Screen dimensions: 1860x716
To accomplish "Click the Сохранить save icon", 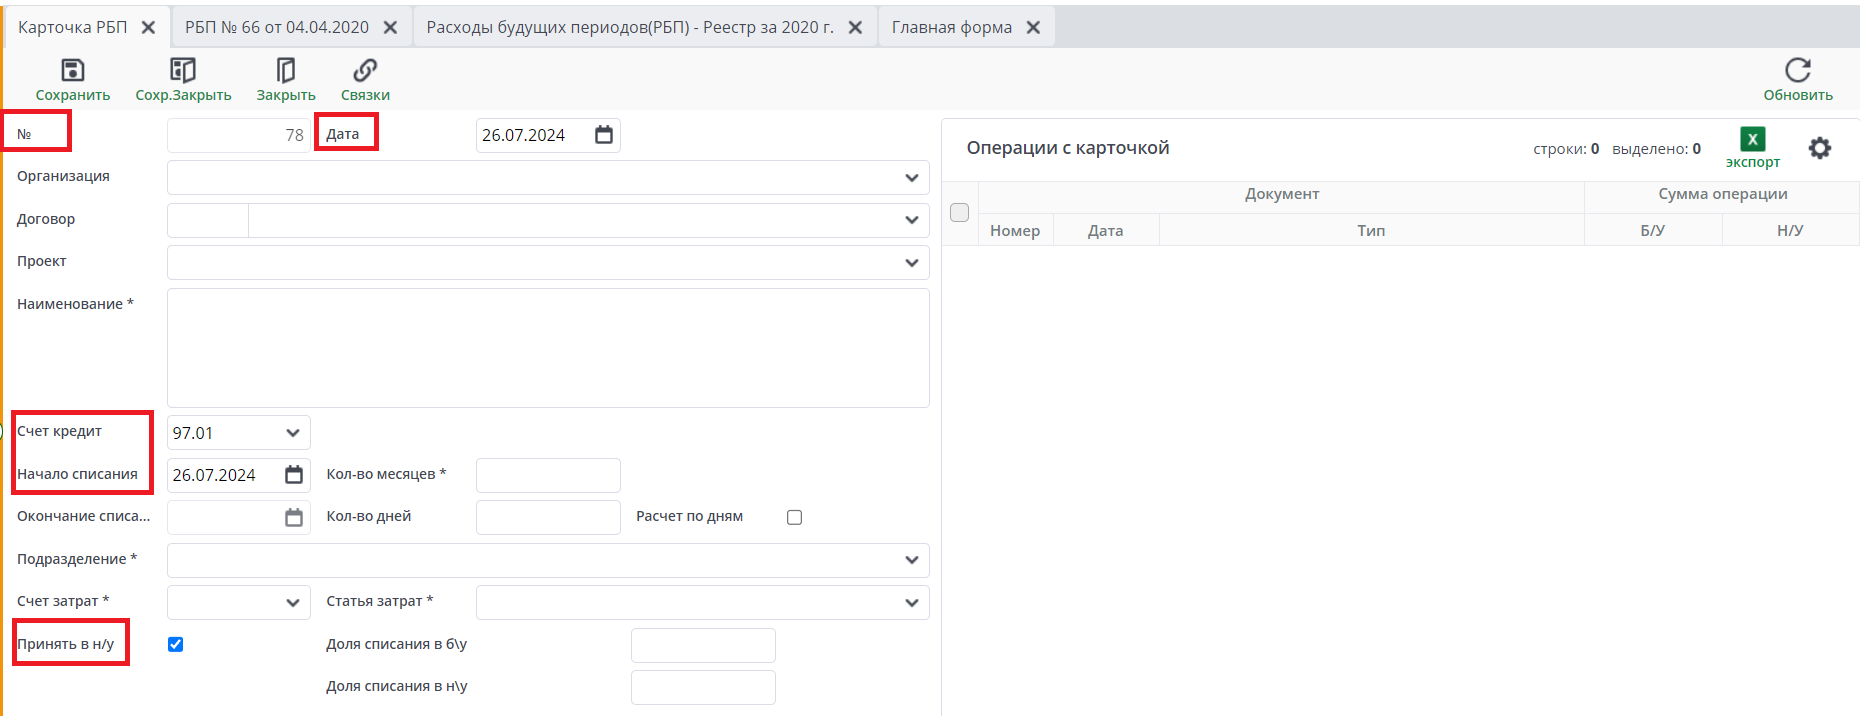I will pos(73,71).
